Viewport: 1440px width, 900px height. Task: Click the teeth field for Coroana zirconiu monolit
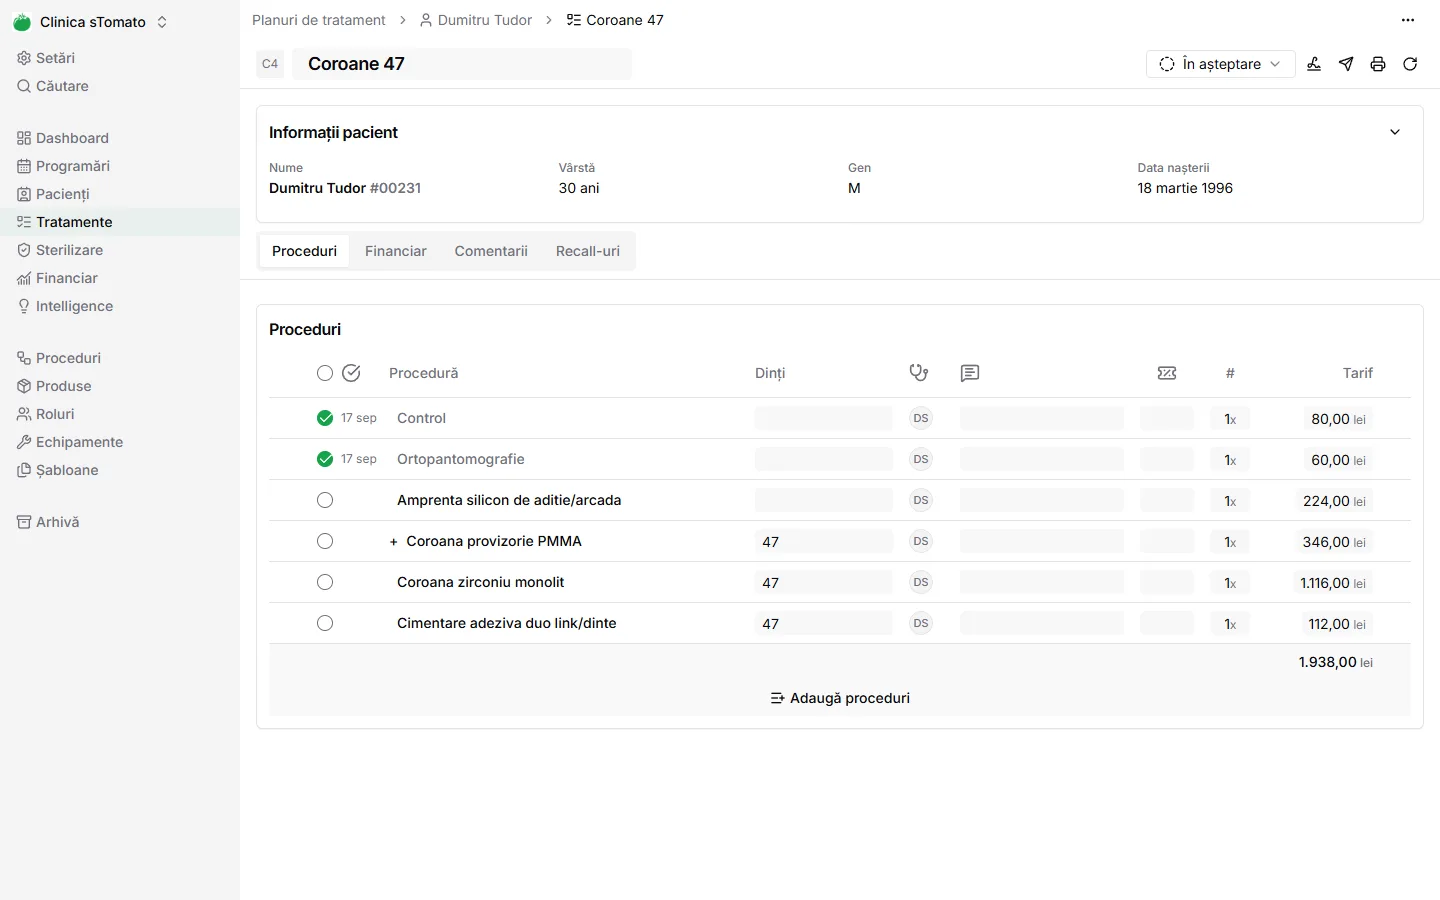point(823,582)
